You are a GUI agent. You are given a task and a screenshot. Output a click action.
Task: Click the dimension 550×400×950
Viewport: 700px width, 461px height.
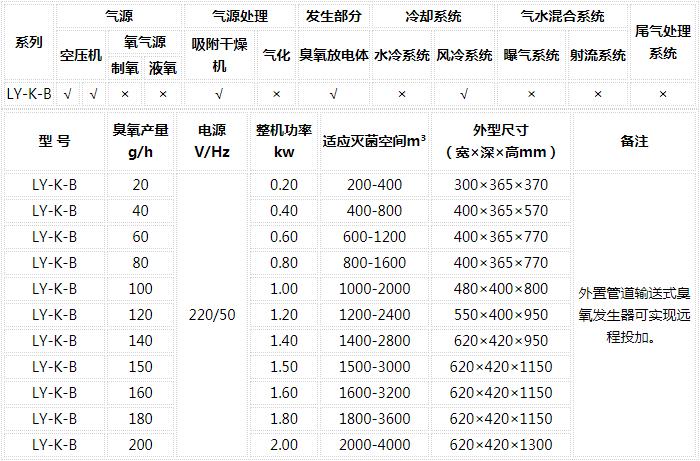coord(501,315)
